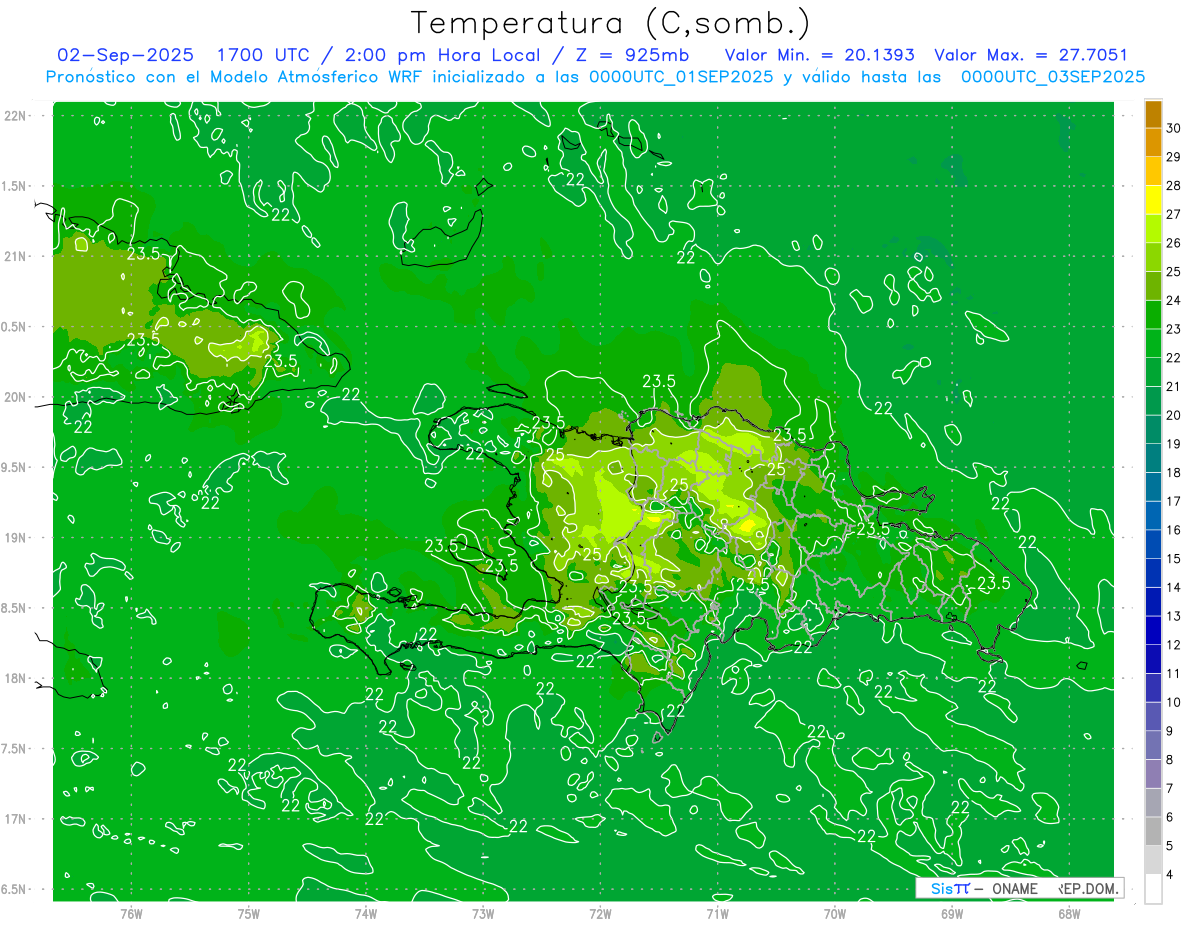This screenshot has height=927, width=1200.
Task: Click the '72W' longitude axis label
Action: coord(600,913)
